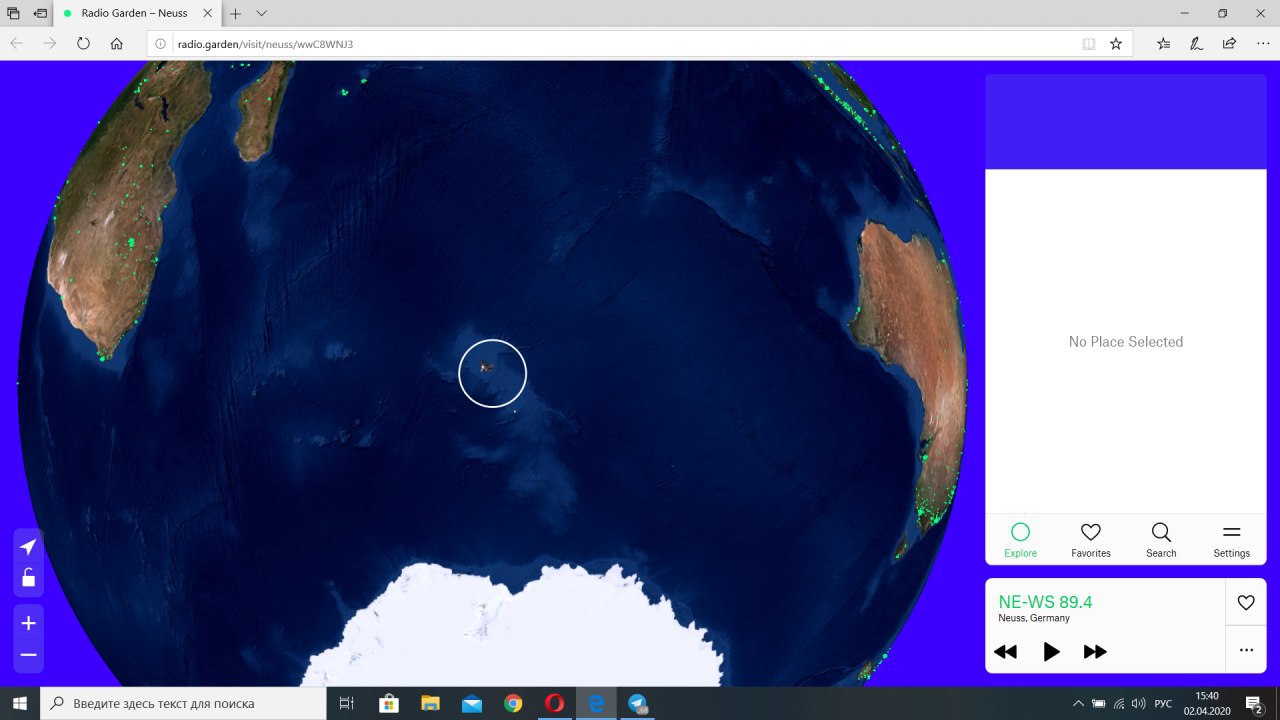
Task: Open the set-aside tabs icon
Action: [14, 14]
